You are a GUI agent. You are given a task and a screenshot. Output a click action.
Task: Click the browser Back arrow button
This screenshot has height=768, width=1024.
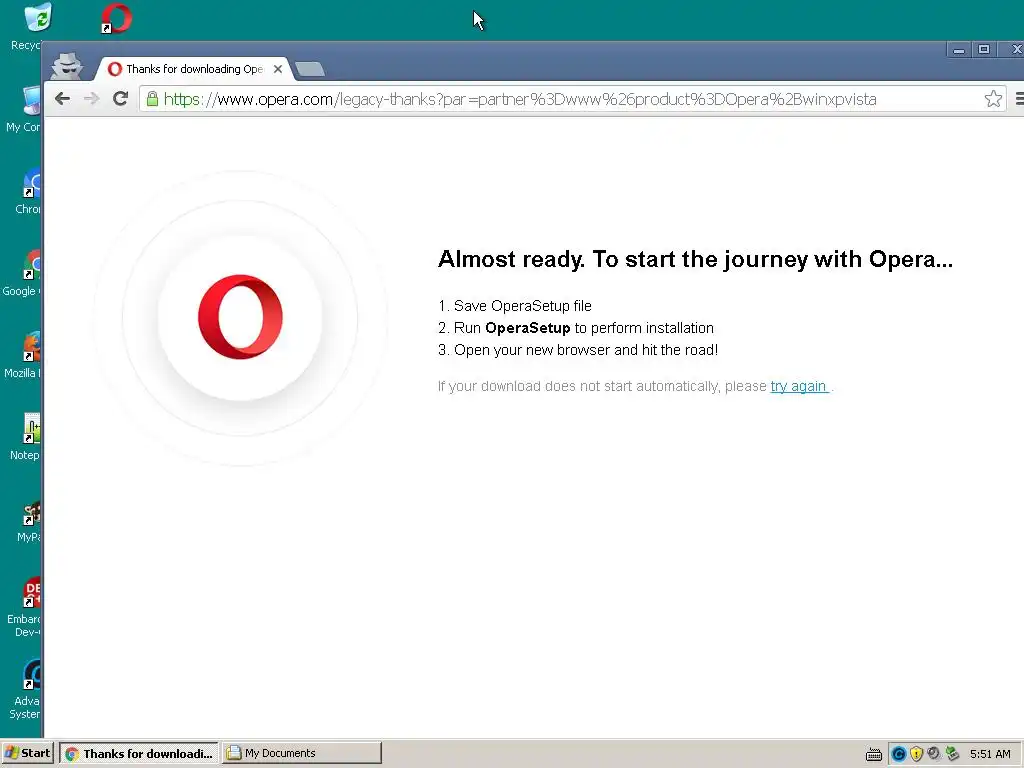pos(63,99)
